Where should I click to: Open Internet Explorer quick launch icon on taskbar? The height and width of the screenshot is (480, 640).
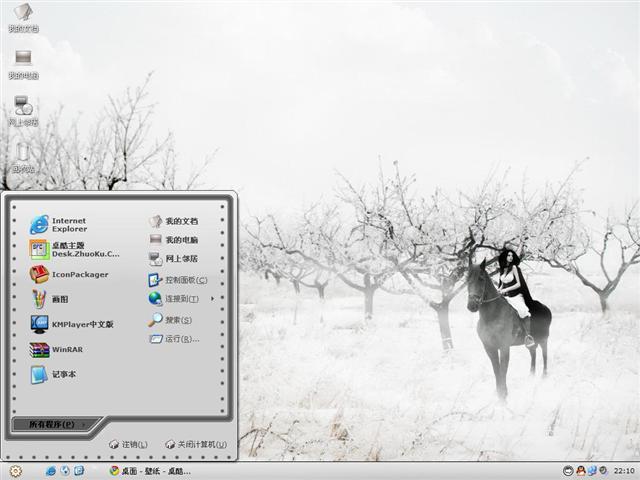(51, 471)
